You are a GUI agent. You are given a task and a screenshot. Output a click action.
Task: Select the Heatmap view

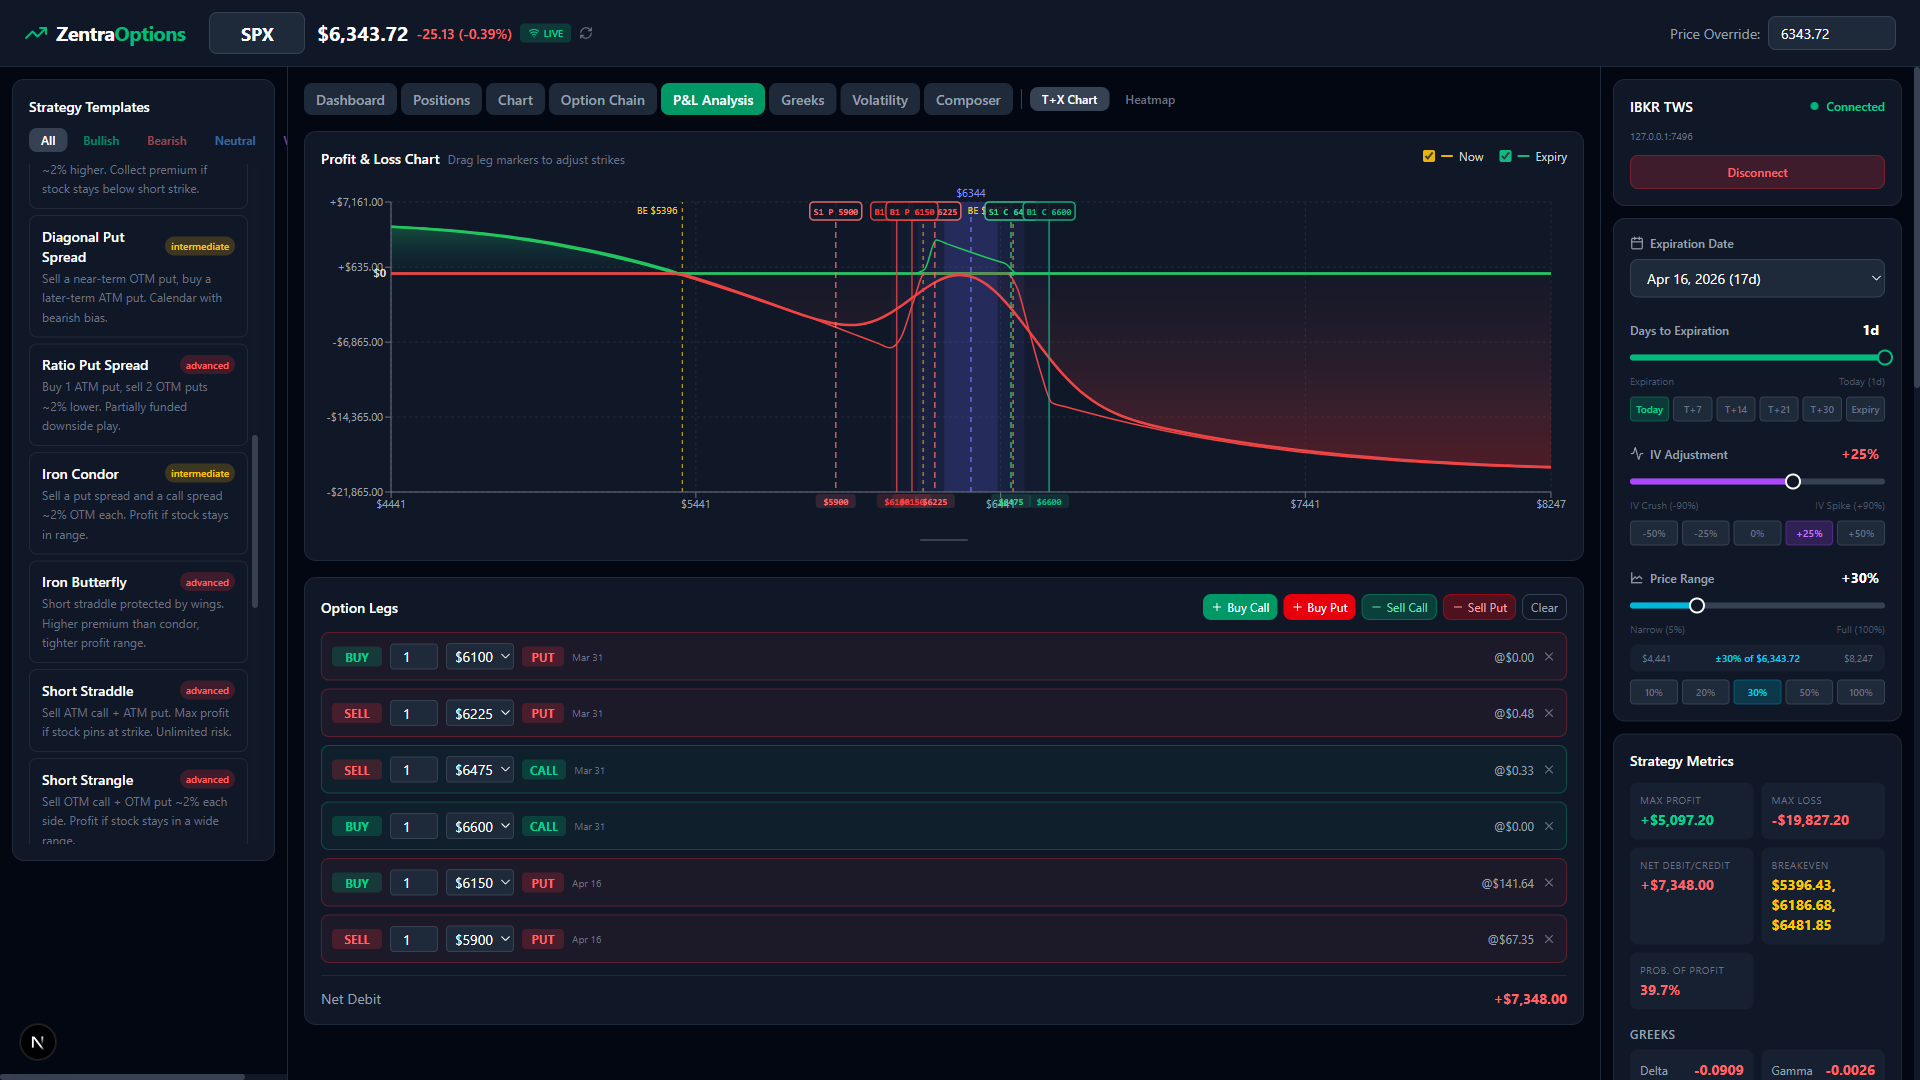click(1150, 100)
